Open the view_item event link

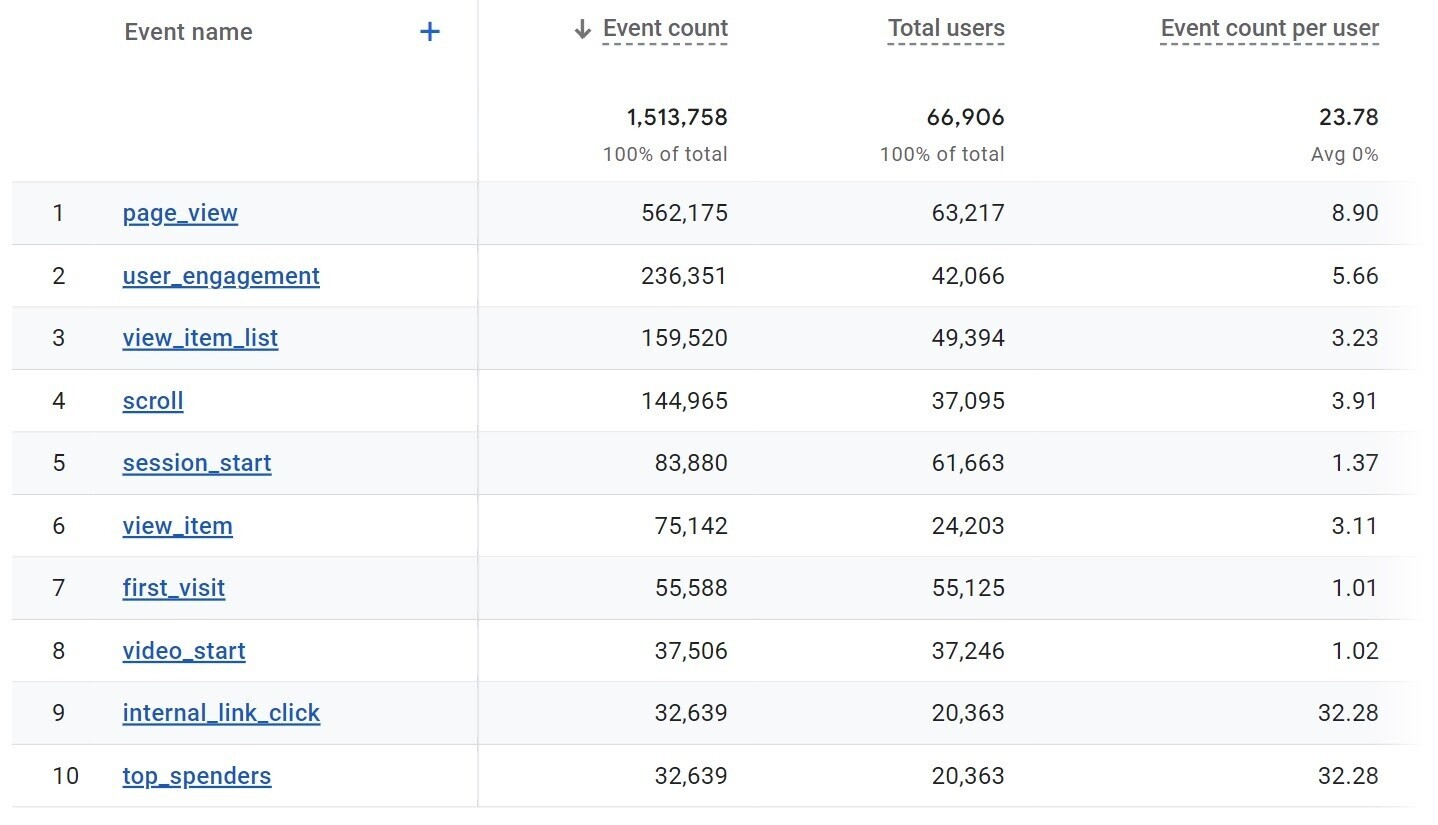tap(177, 526)
